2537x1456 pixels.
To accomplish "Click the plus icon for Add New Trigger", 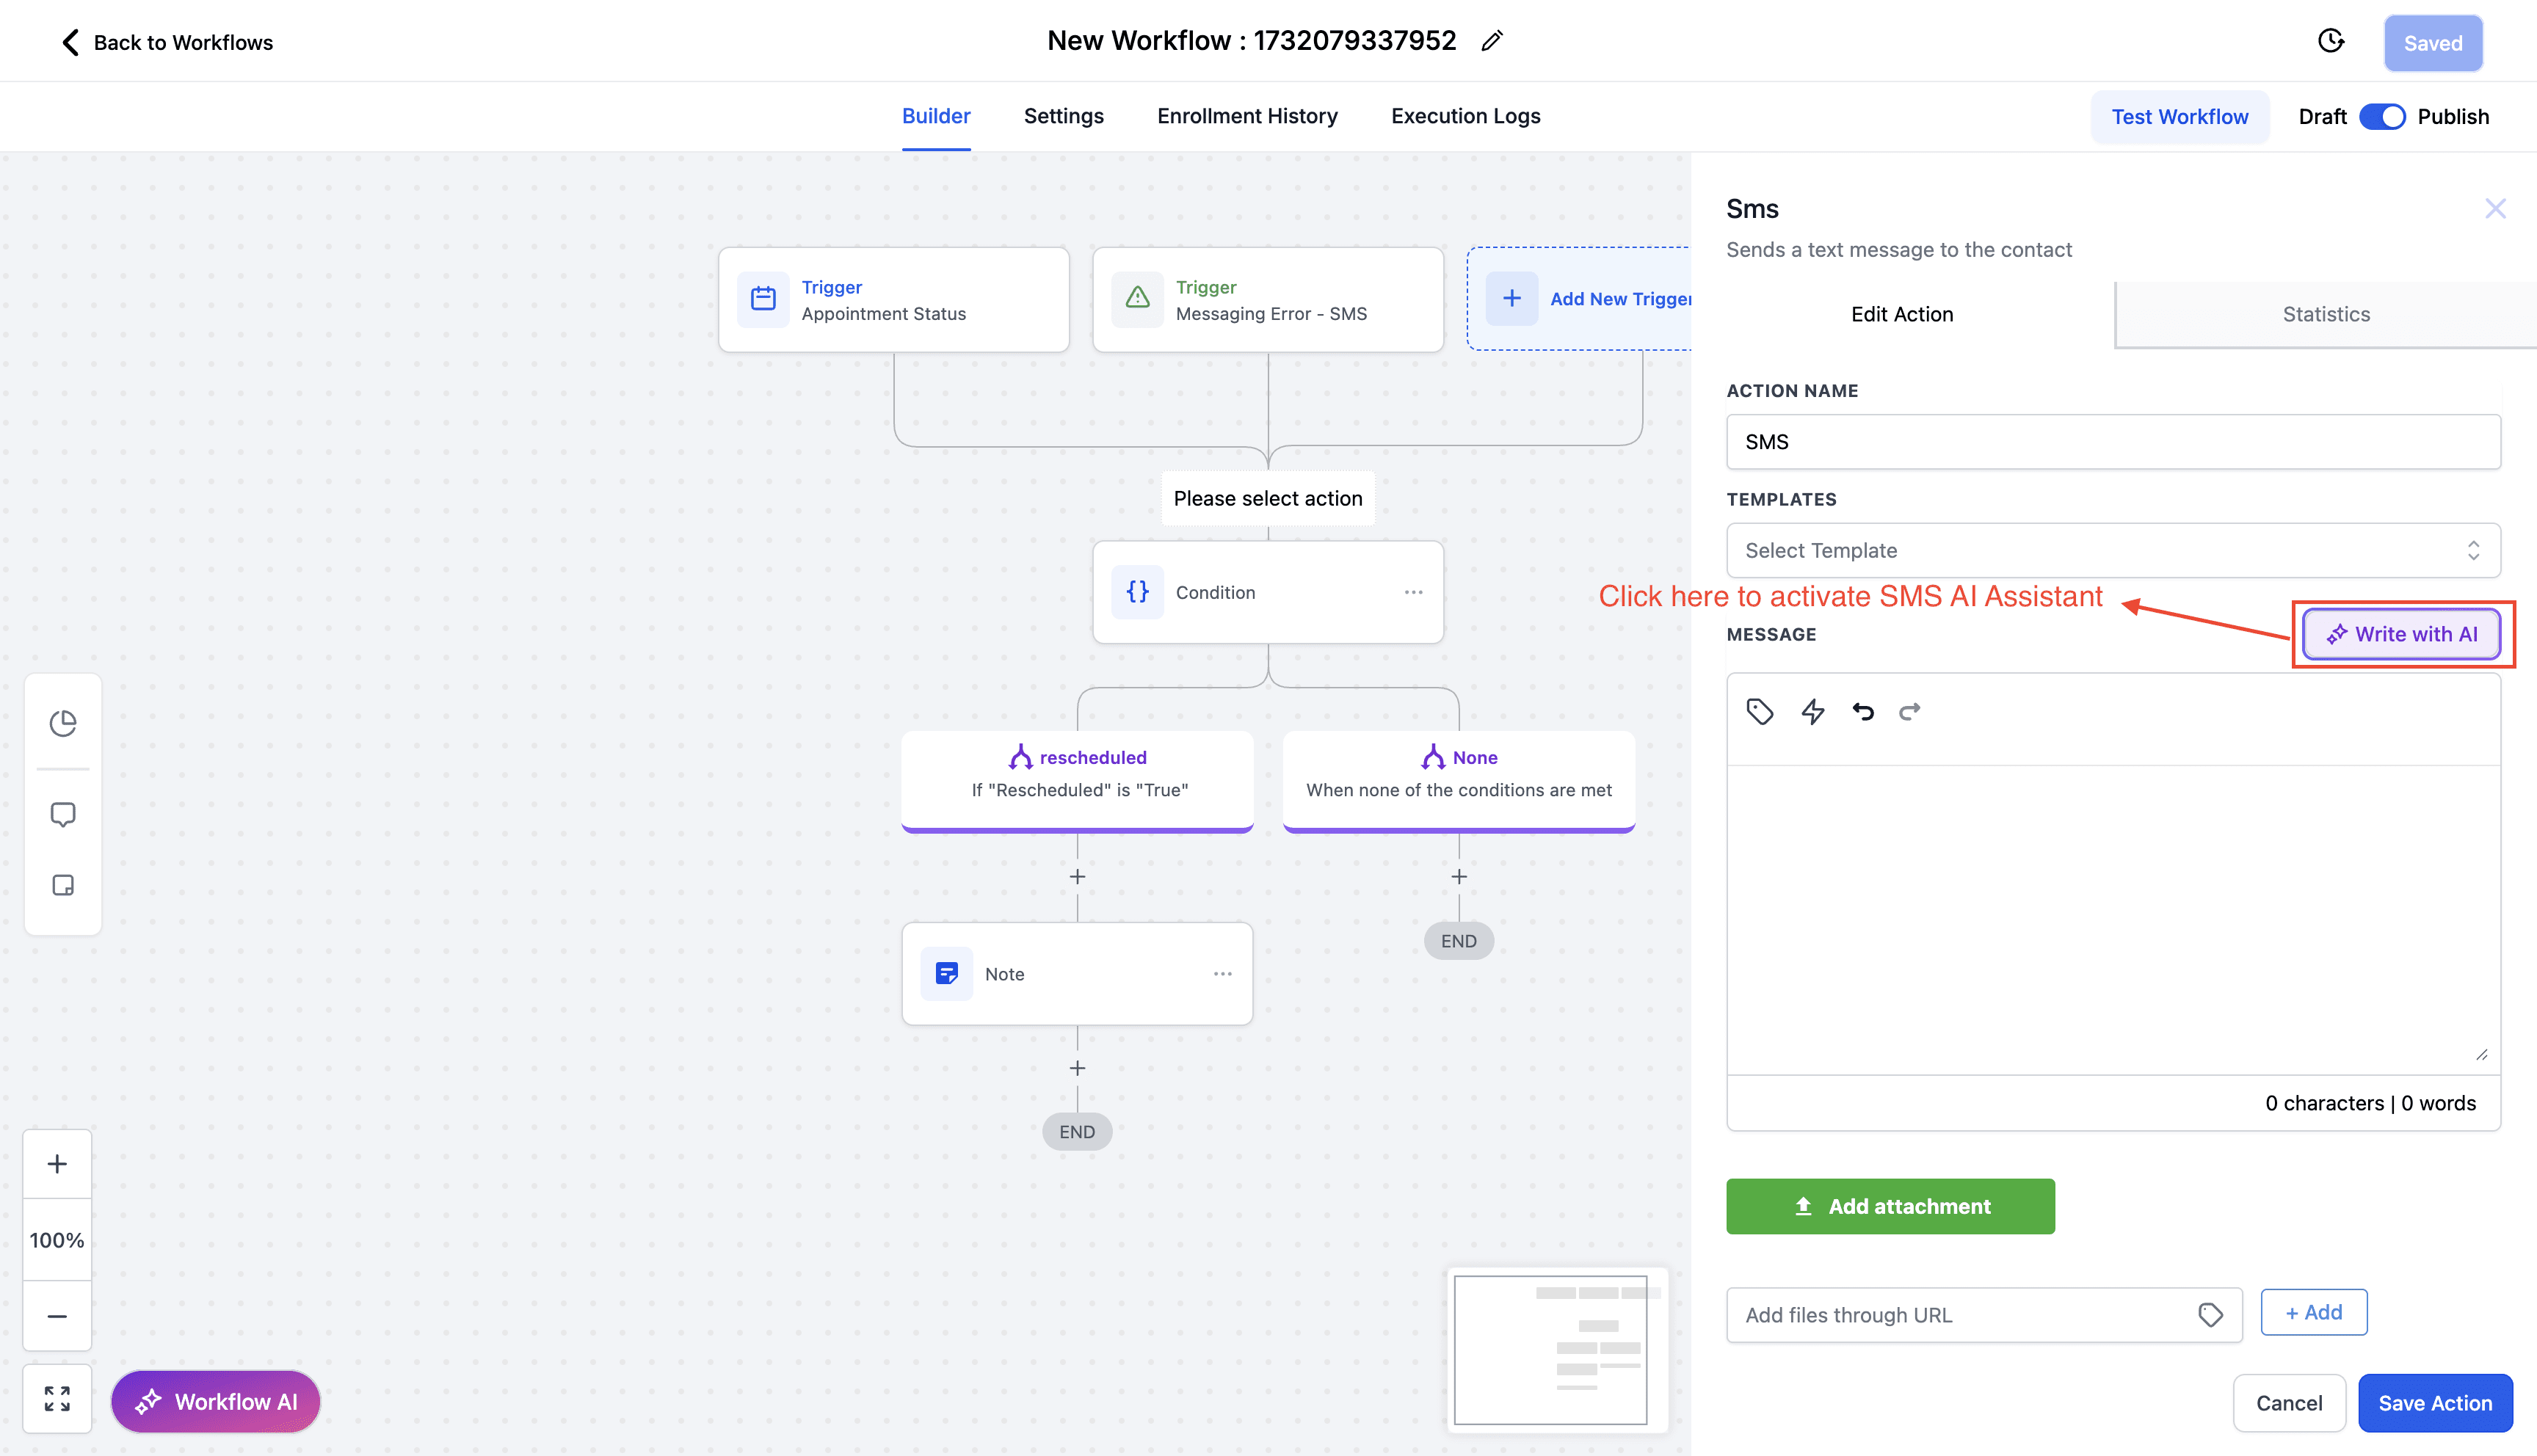I will 1511,299.
